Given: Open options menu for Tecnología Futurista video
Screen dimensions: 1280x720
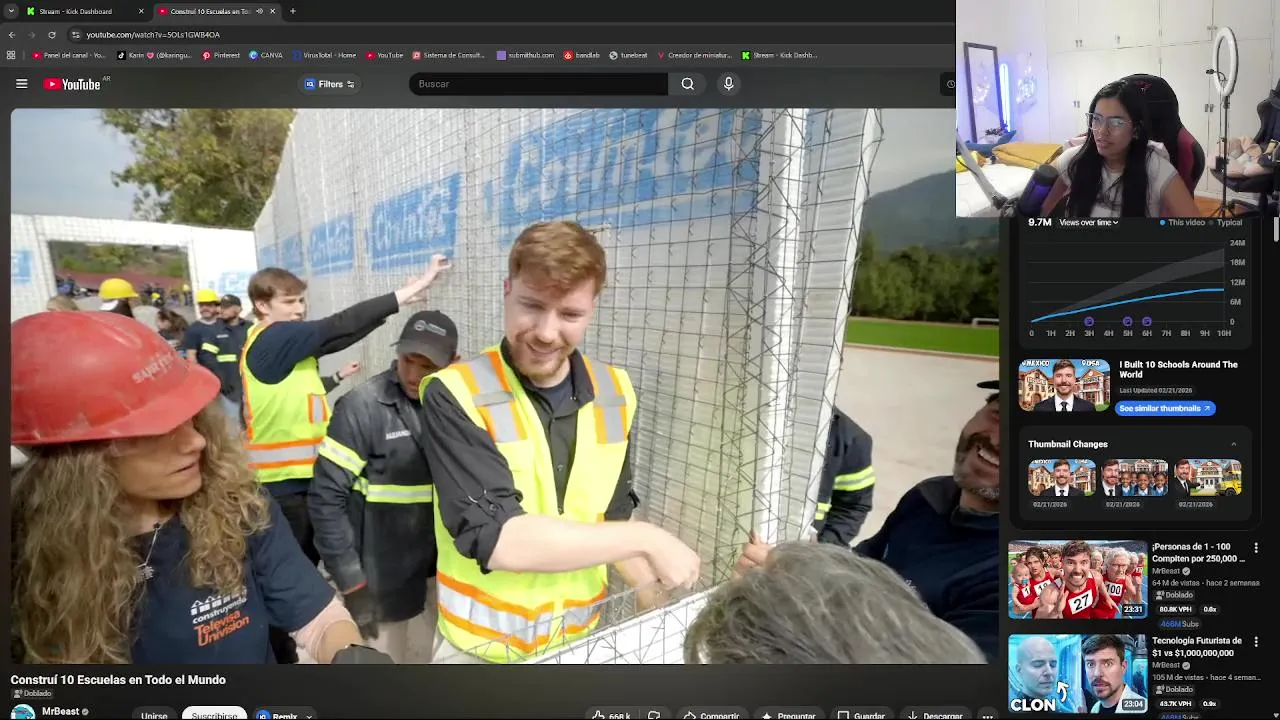Looking at the screenshot, I should (1256, 642).
